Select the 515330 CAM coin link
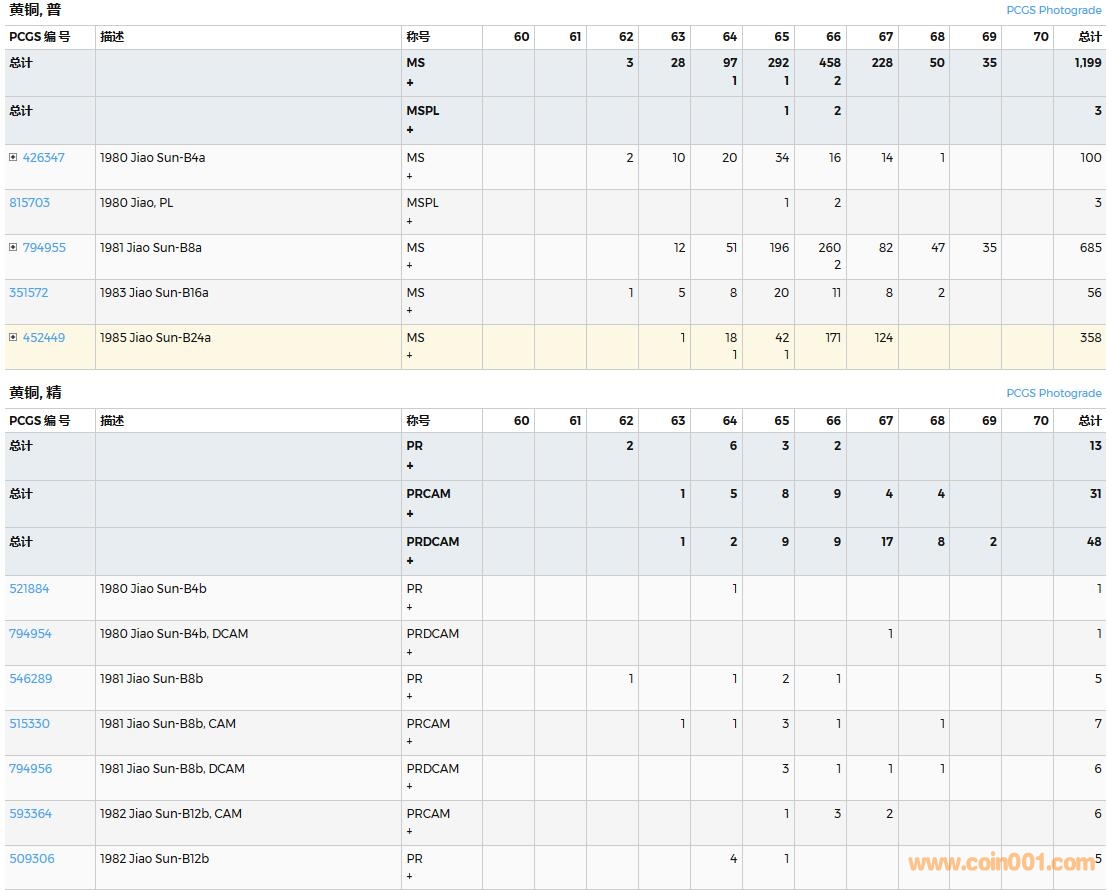 pos(29,724)
